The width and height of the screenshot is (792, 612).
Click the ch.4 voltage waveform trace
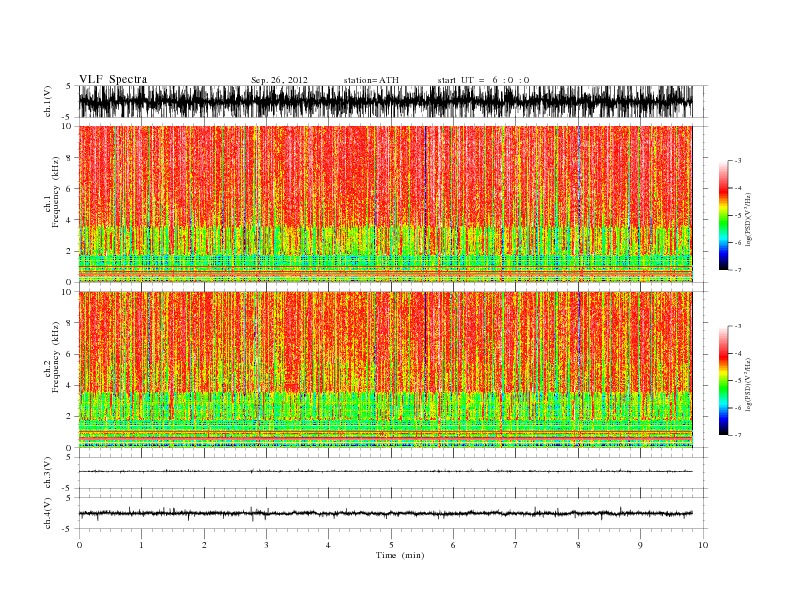pos(385,514)
